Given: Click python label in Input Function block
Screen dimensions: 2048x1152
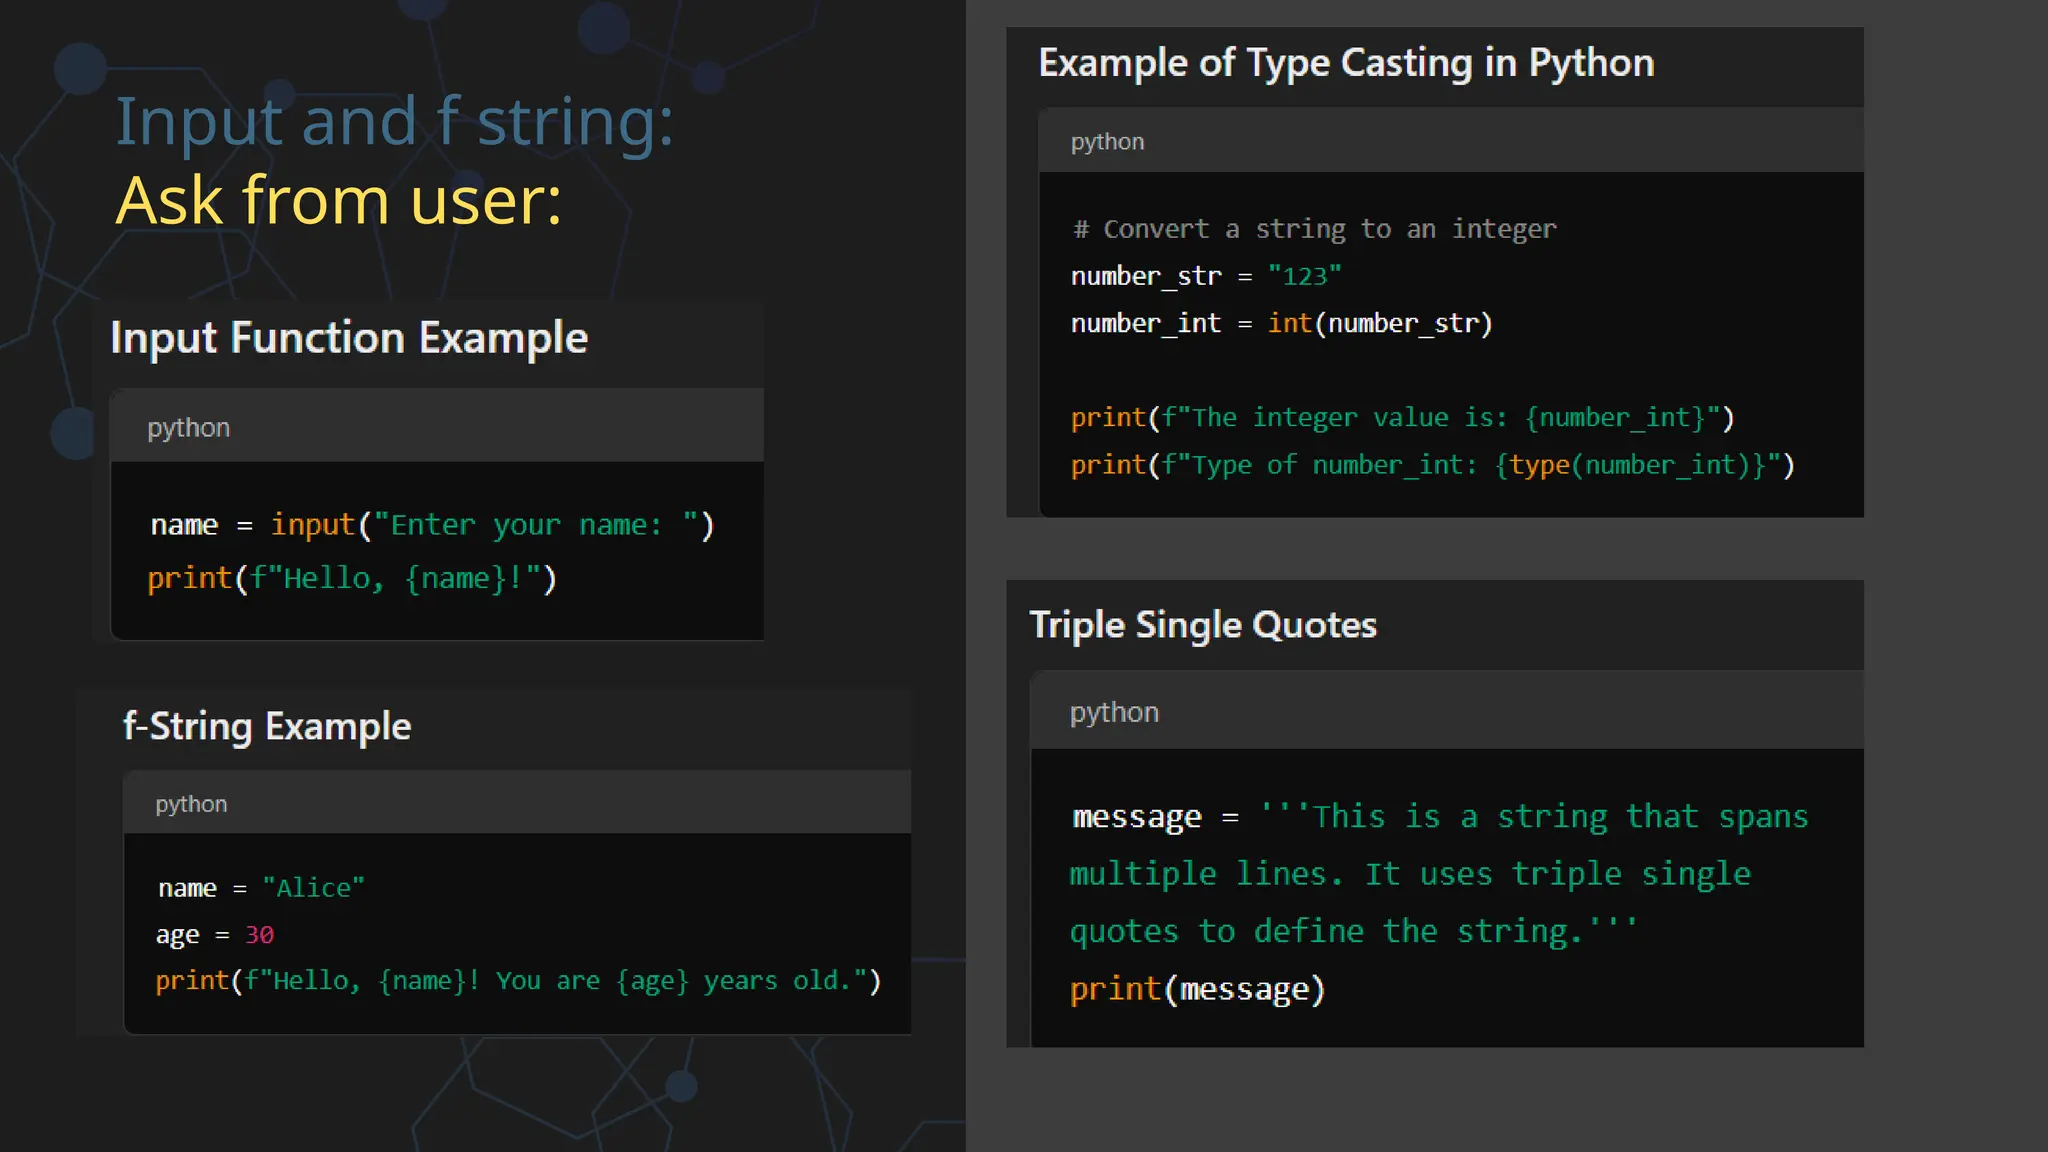Looking at the screenshot, I should [188, 428].
